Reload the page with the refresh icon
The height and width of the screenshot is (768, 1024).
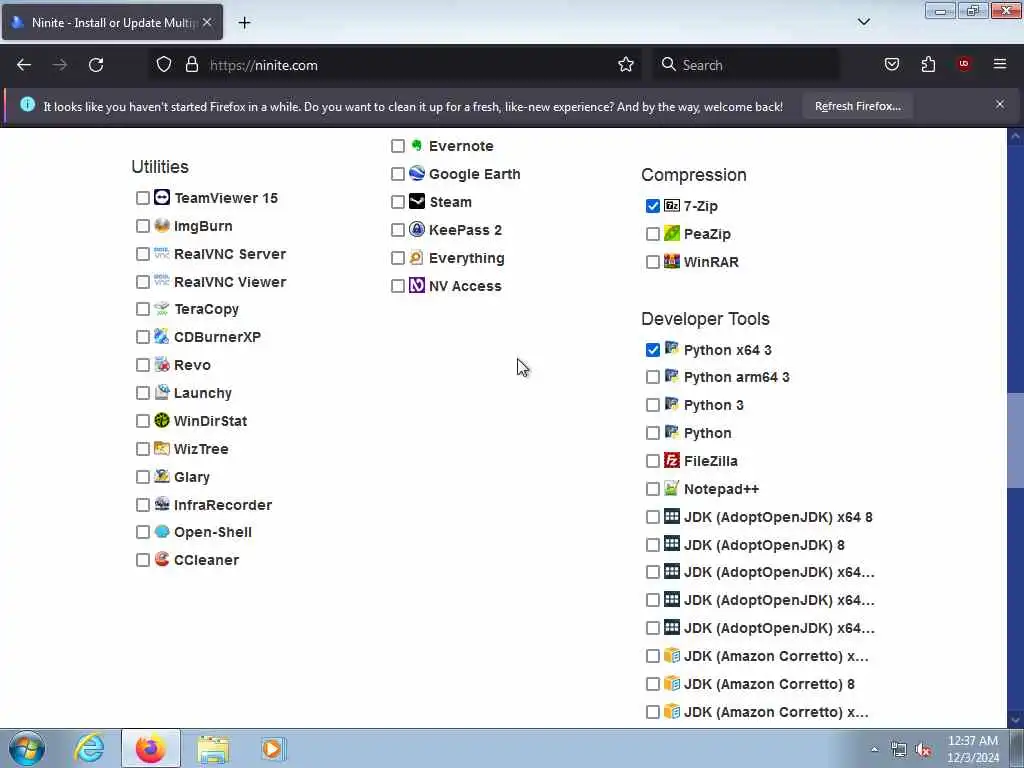96,65
